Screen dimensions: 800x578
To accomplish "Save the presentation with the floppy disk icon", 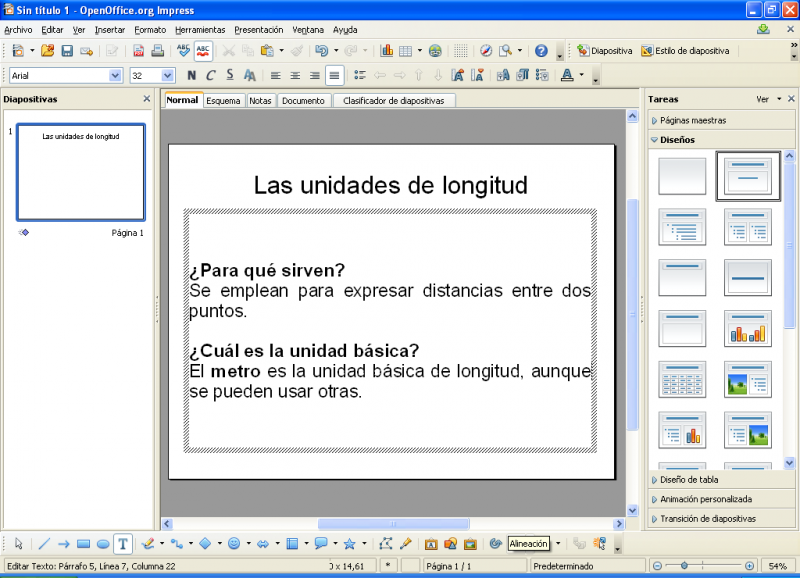I will 67,51.
